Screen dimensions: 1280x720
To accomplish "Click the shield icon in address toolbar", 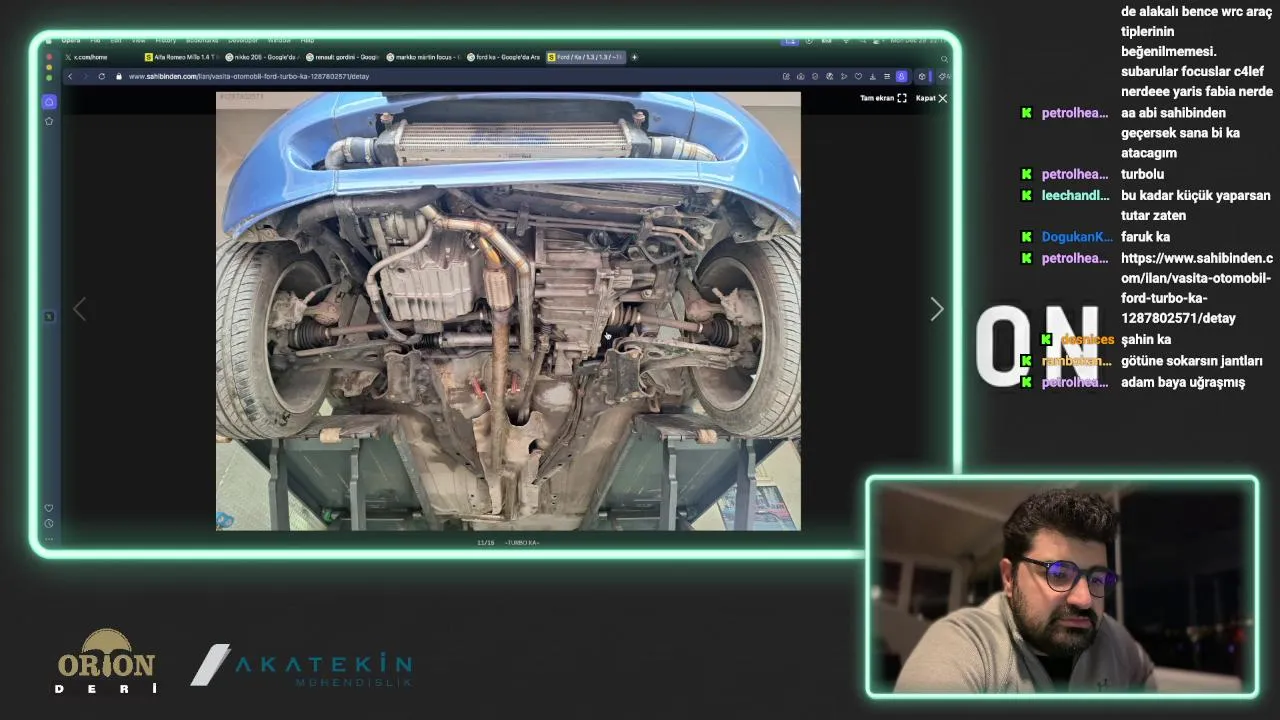I will click(815, 76).
